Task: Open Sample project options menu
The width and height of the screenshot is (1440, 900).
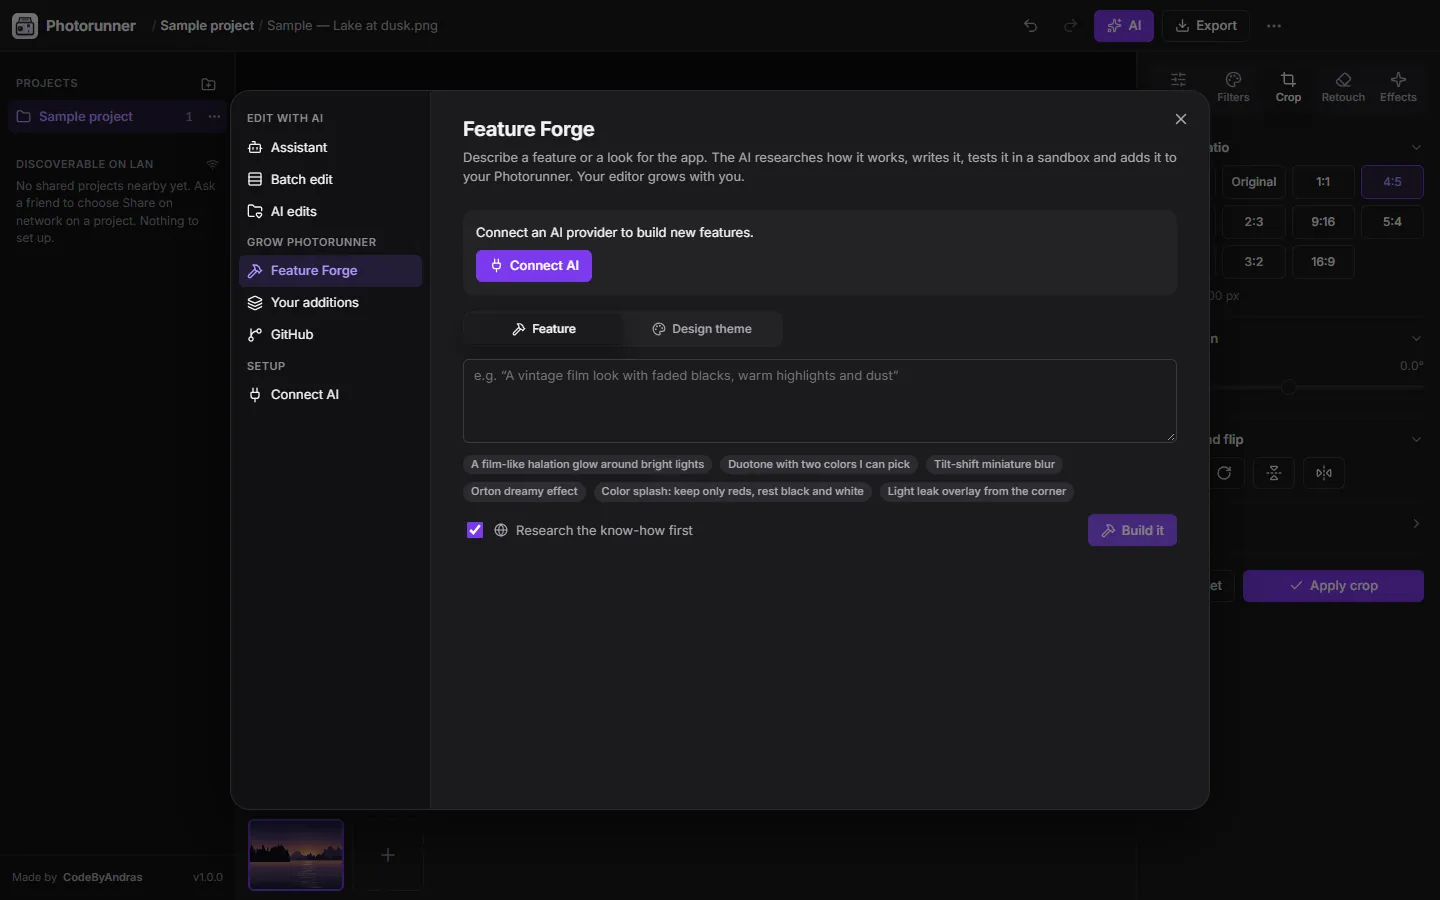Action: tap(214, 117)
